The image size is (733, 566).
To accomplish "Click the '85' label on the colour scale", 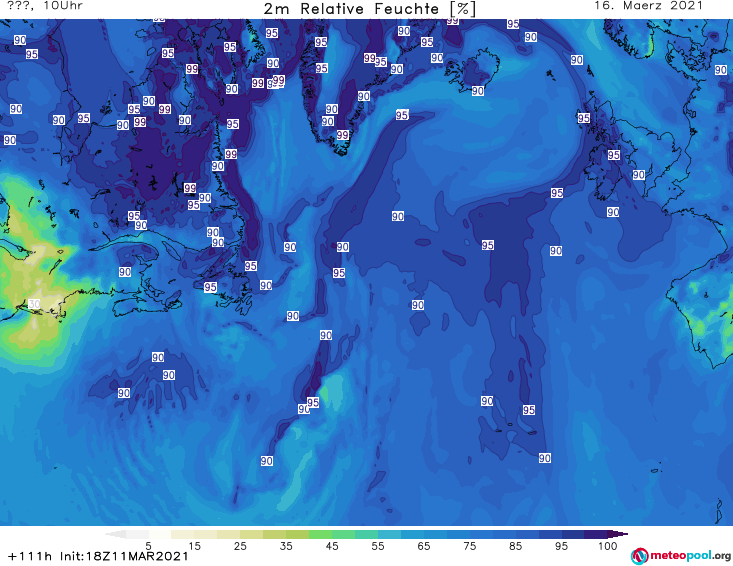I will [x=516, y=545].
